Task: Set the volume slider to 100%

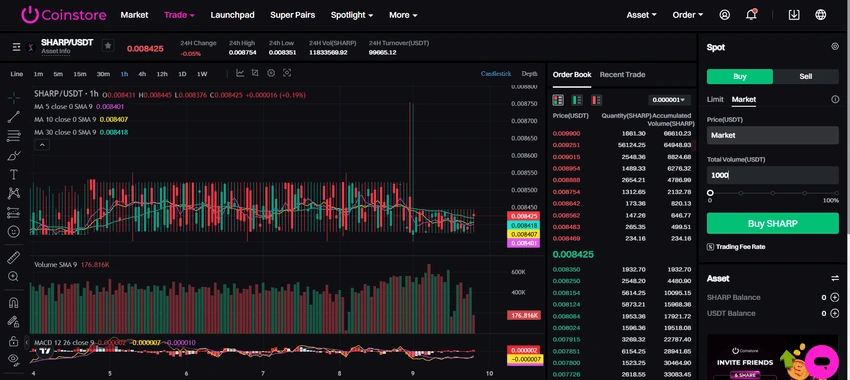Action: (x=836, y=193)
